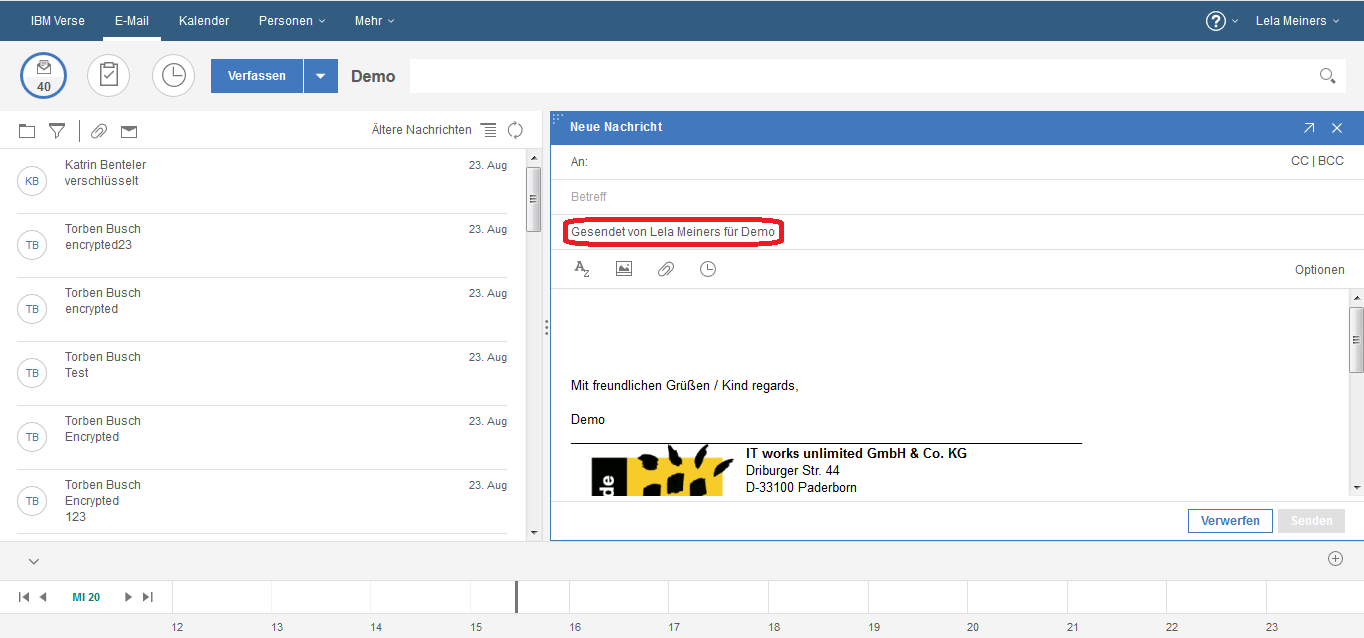1364x638 pixels.
Task: Open Torben Busch mail titled Encrypted 123
Action: (263, 501)
